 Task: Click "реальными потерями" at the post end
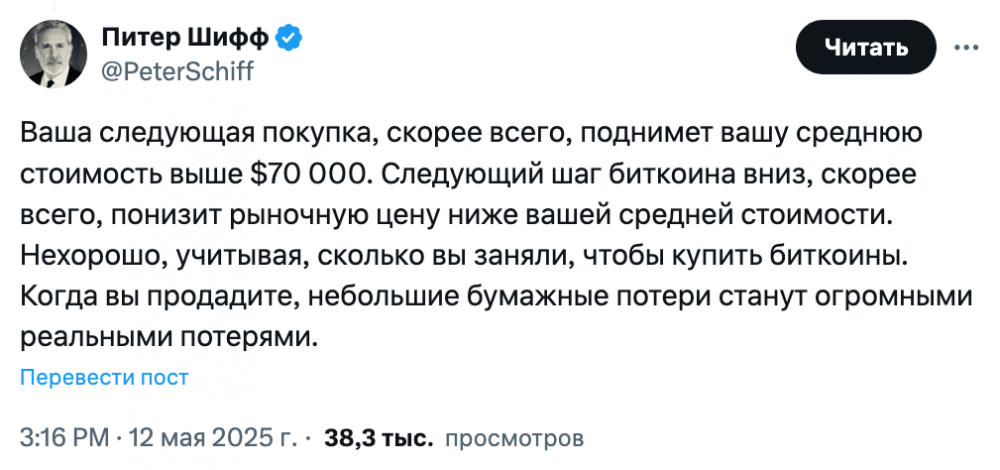(168, 338)
